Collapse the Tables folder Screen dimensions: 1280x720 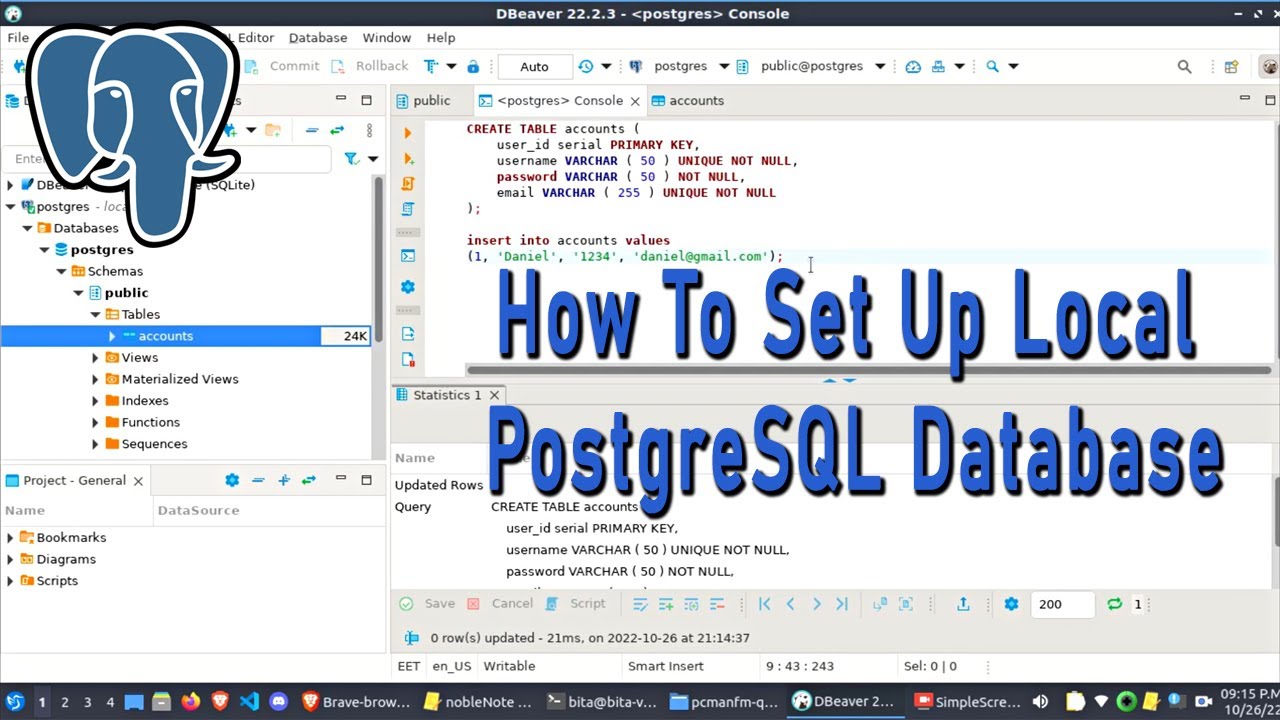[x=95, y=314]
